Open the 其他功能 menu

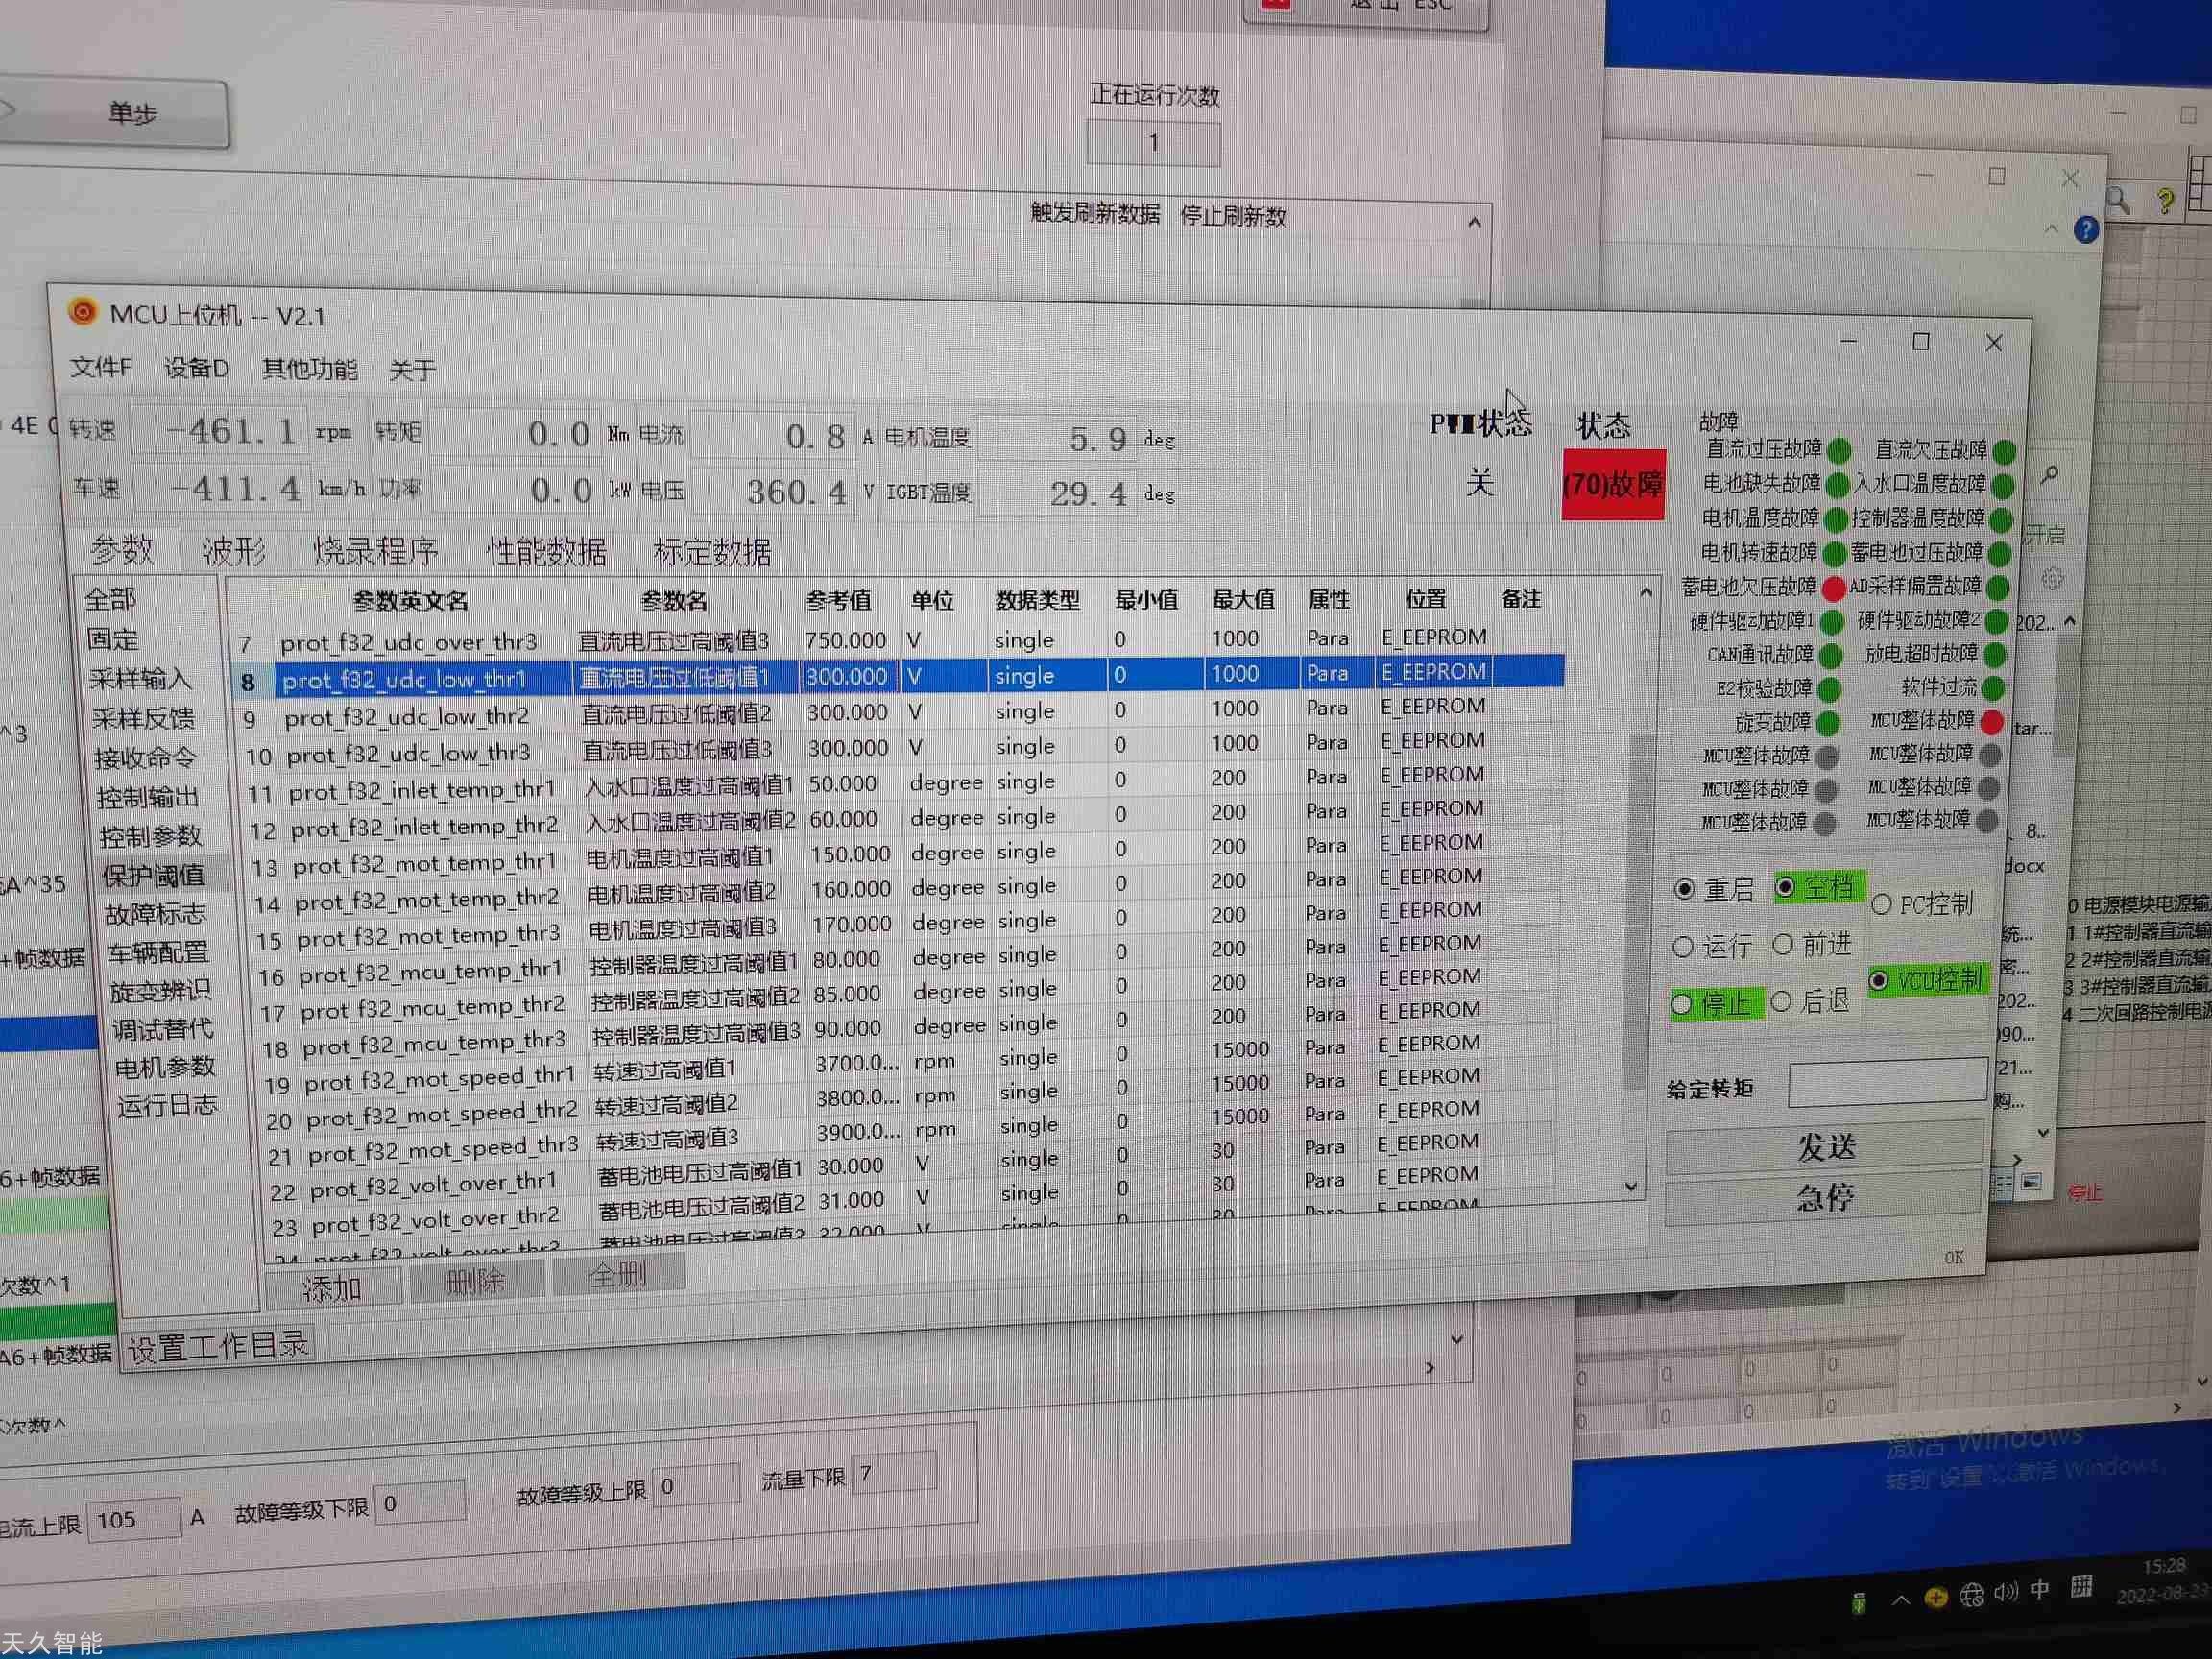click(309, 369)
